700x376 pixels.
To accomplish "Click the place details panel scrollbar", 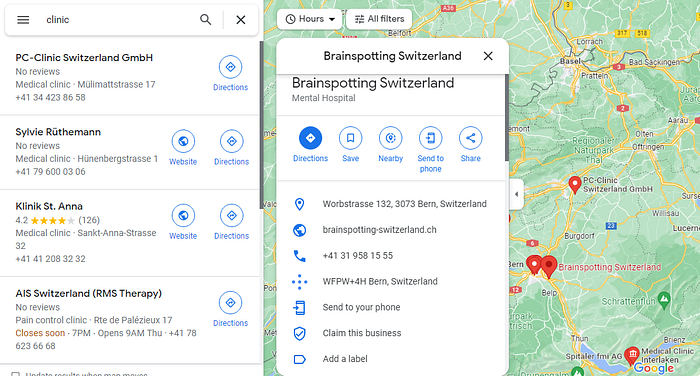I will pos(507,118).
